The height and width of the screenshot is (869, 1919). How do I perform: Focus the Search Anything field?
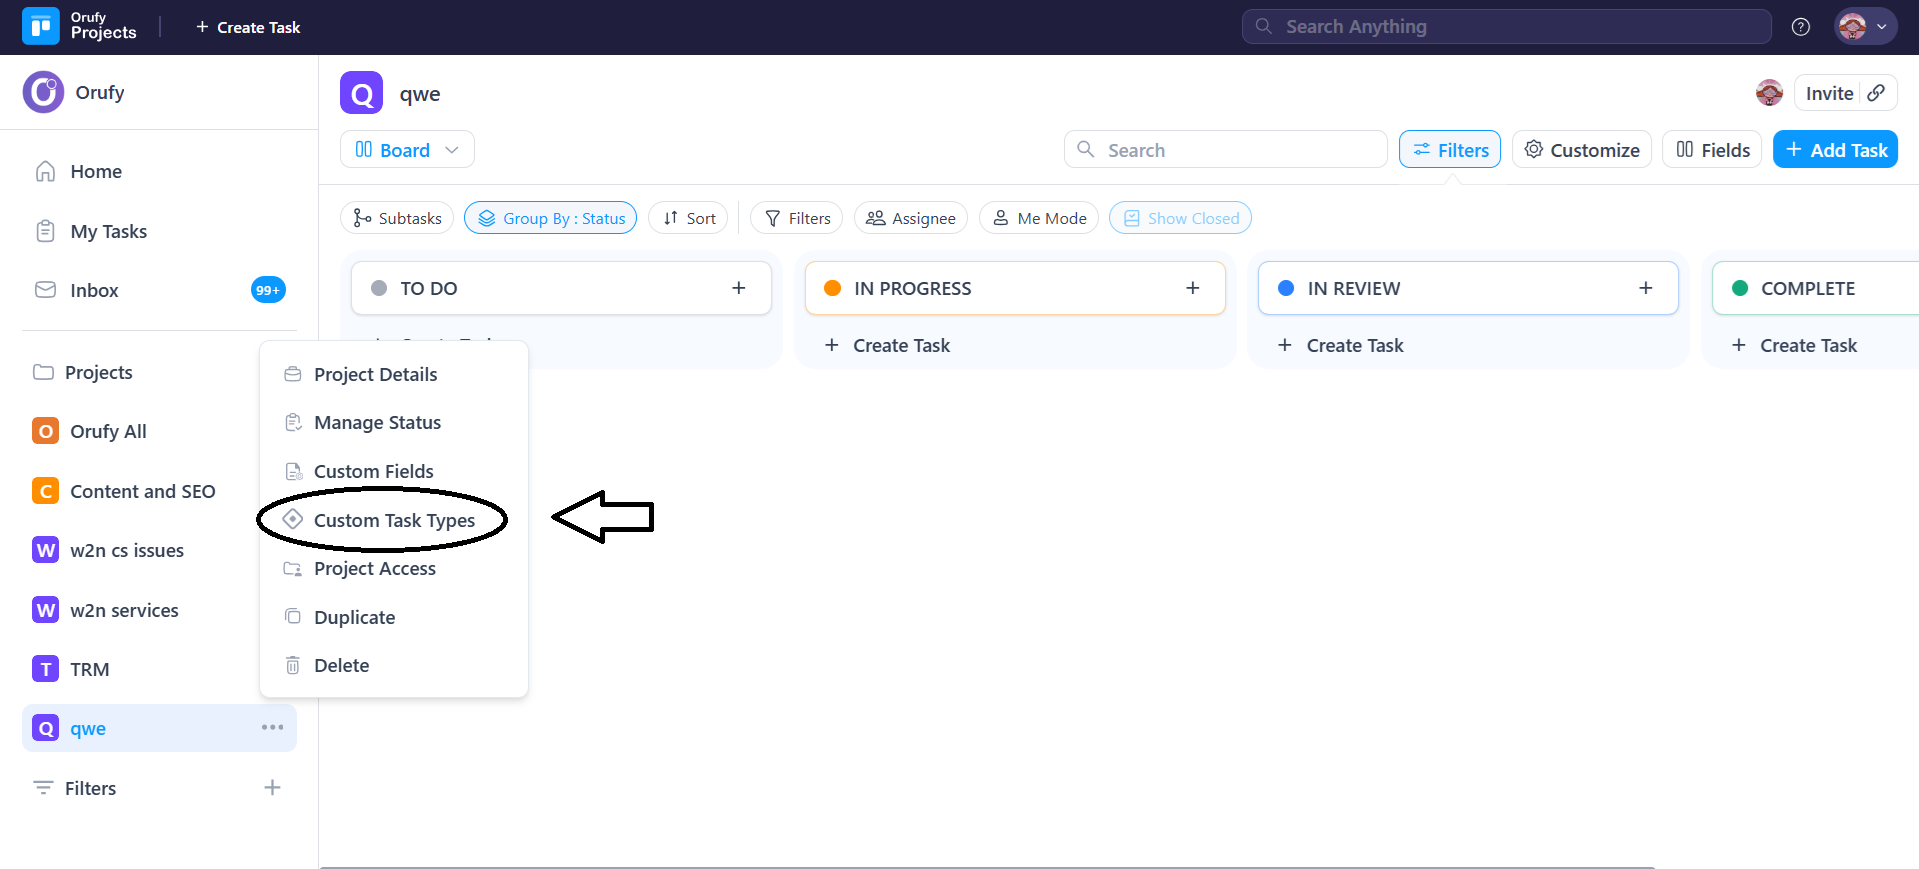(x=1506, y=27)
